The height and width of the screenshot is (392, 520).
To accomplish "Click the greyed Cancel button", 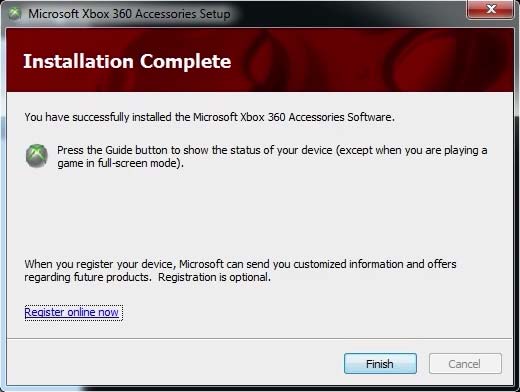I will click(465, 363).
